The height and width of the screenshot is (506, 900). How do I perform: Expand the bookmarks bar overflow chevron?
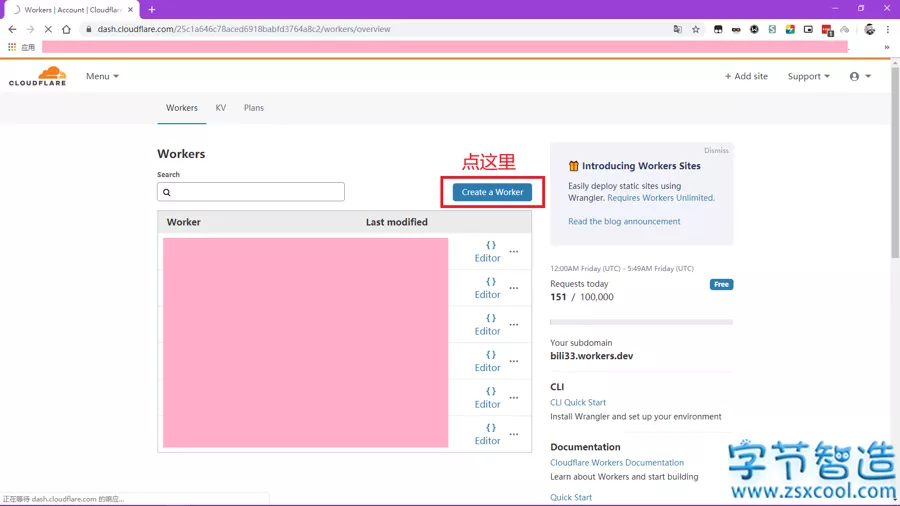point(887,47)
